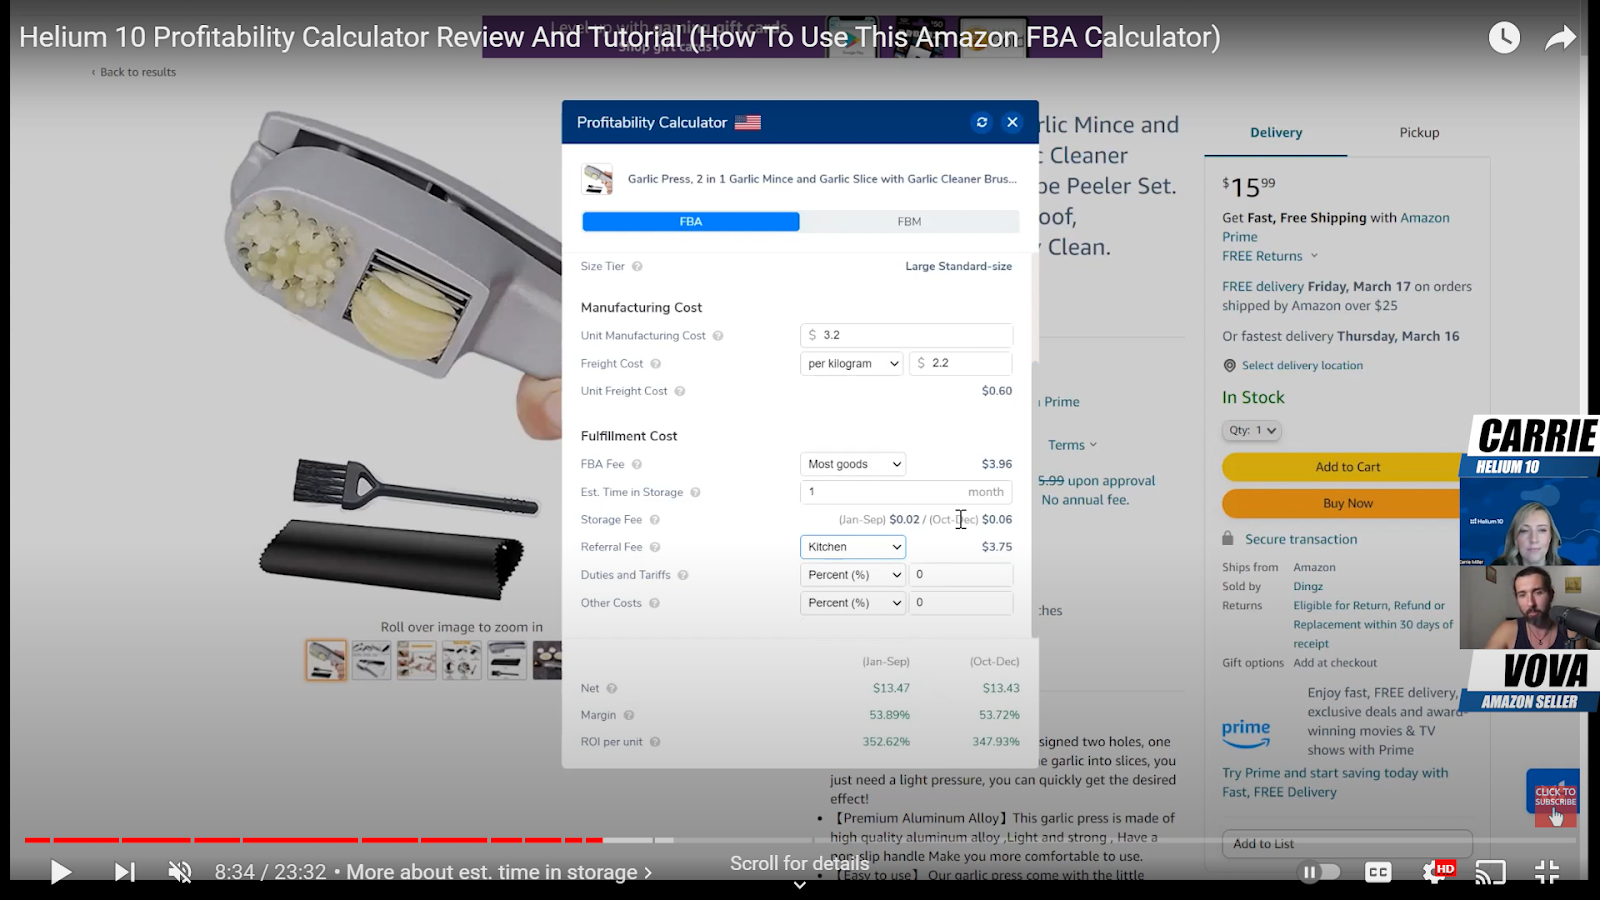Click Select delivery location link
The width and height of the screenshot is (1600, 900).
click(1302, 366)
